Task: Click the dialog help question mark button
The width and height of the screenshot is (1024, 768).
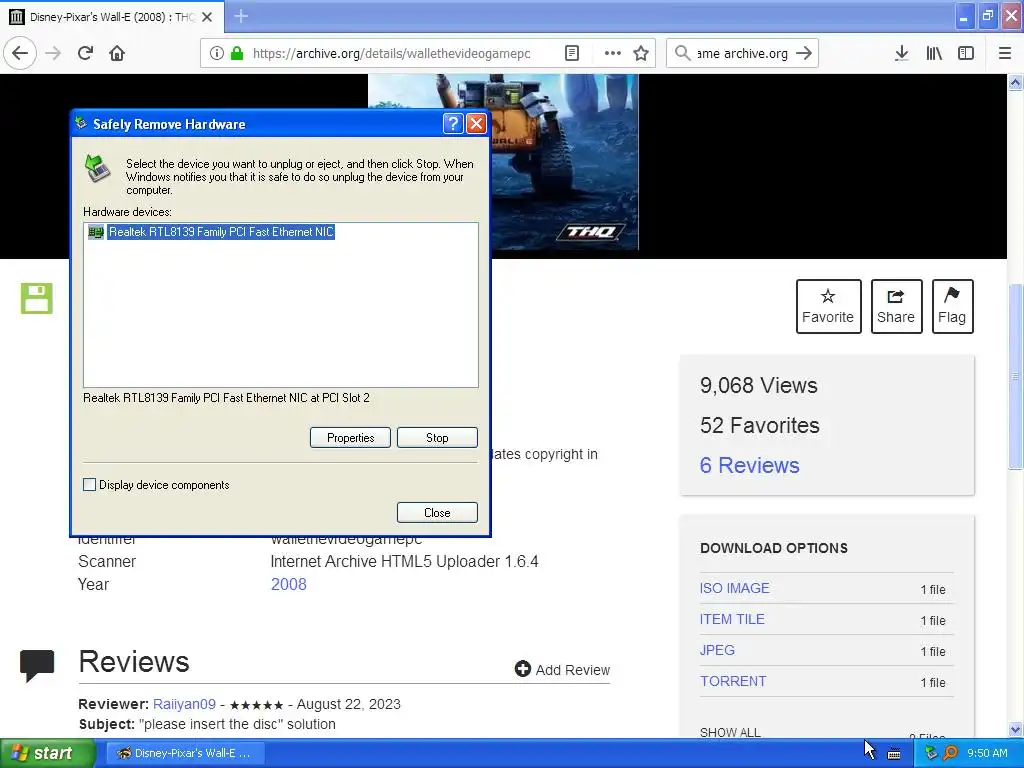Action: coord(453,123)
